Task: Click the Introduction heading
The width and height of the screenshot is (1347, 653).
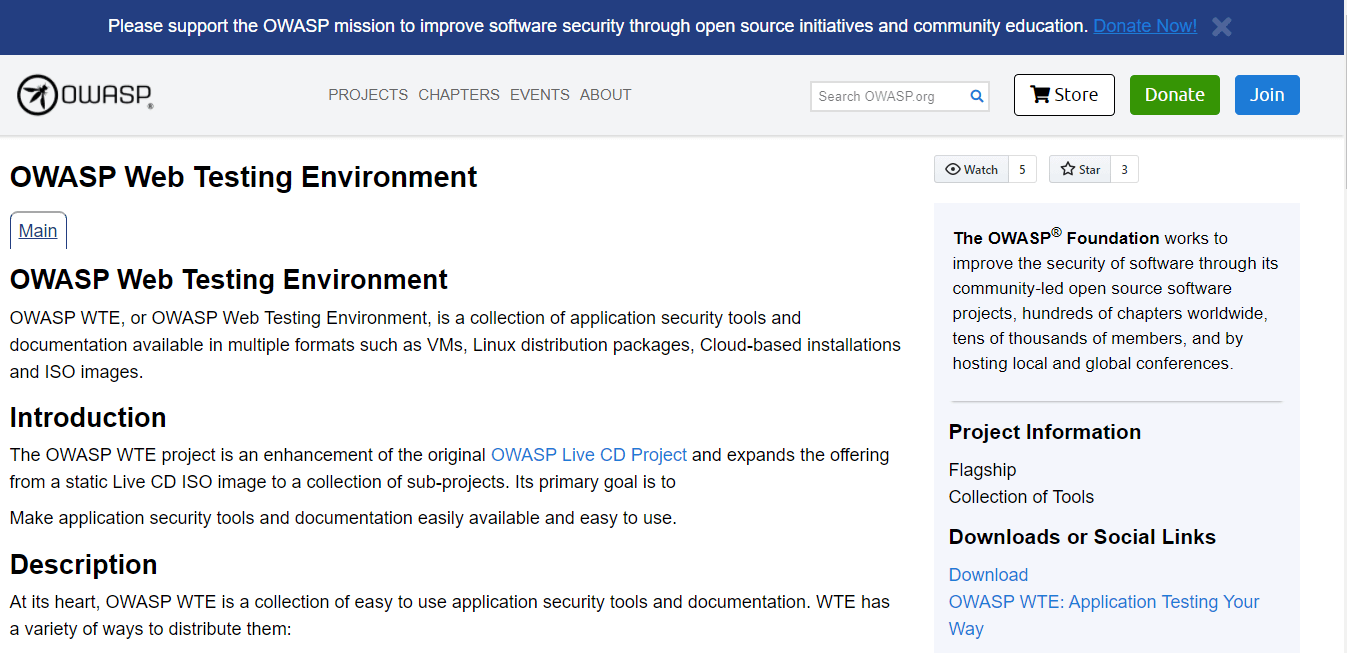Action: point(88,417)
